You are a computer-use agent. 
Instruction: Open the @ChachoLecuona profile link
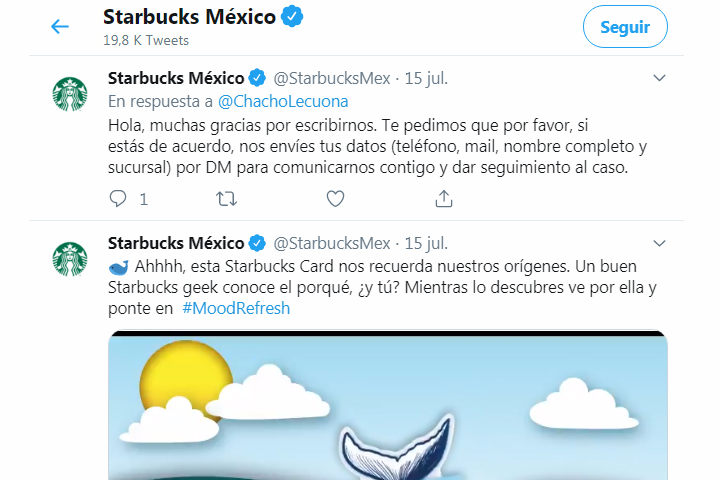[x=283, y=102]
